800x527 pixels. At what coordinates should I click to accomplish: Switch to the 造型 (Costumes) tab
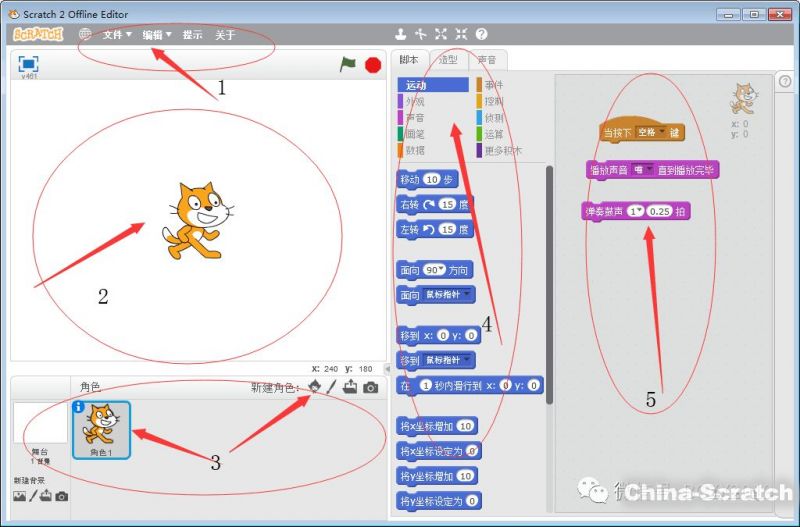(448, 60)
